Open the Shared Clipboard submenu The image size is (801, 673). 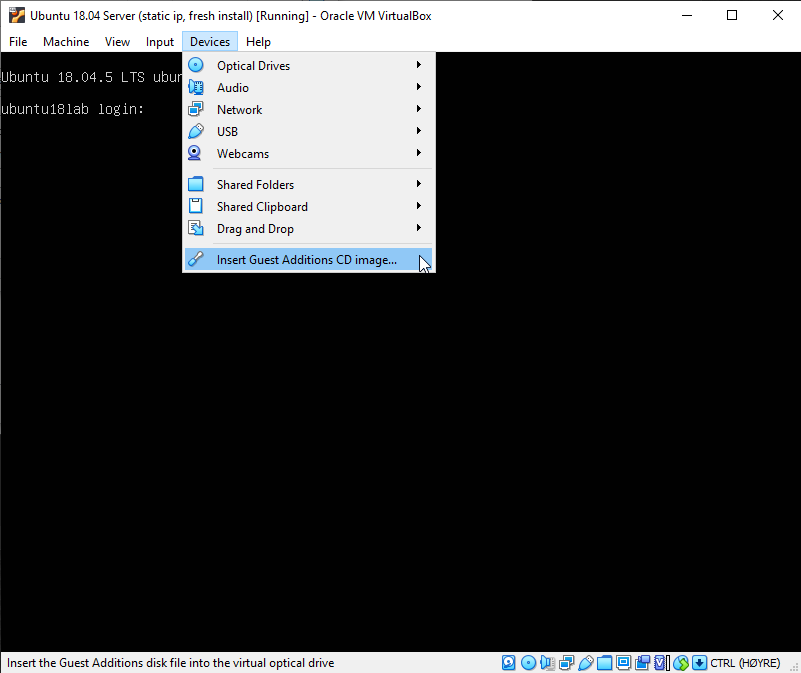(x=309, y=206)
